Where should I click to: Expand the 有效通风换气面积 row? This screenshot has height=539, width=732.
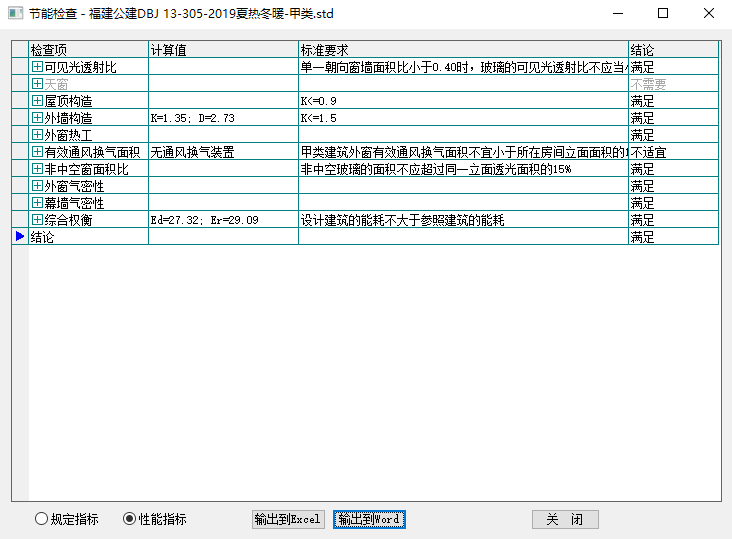point(37,152)
